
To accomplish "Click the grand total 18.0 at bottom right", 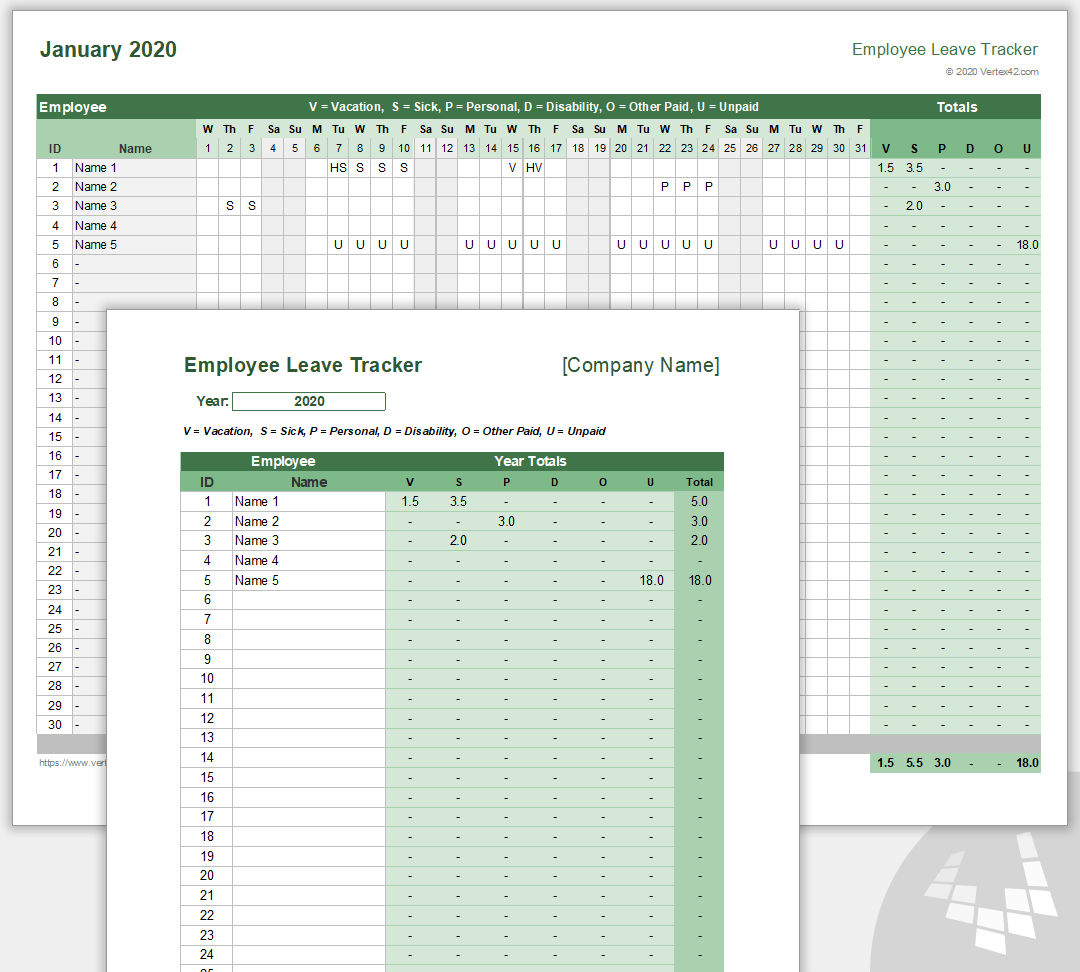I will (1026, 762).
